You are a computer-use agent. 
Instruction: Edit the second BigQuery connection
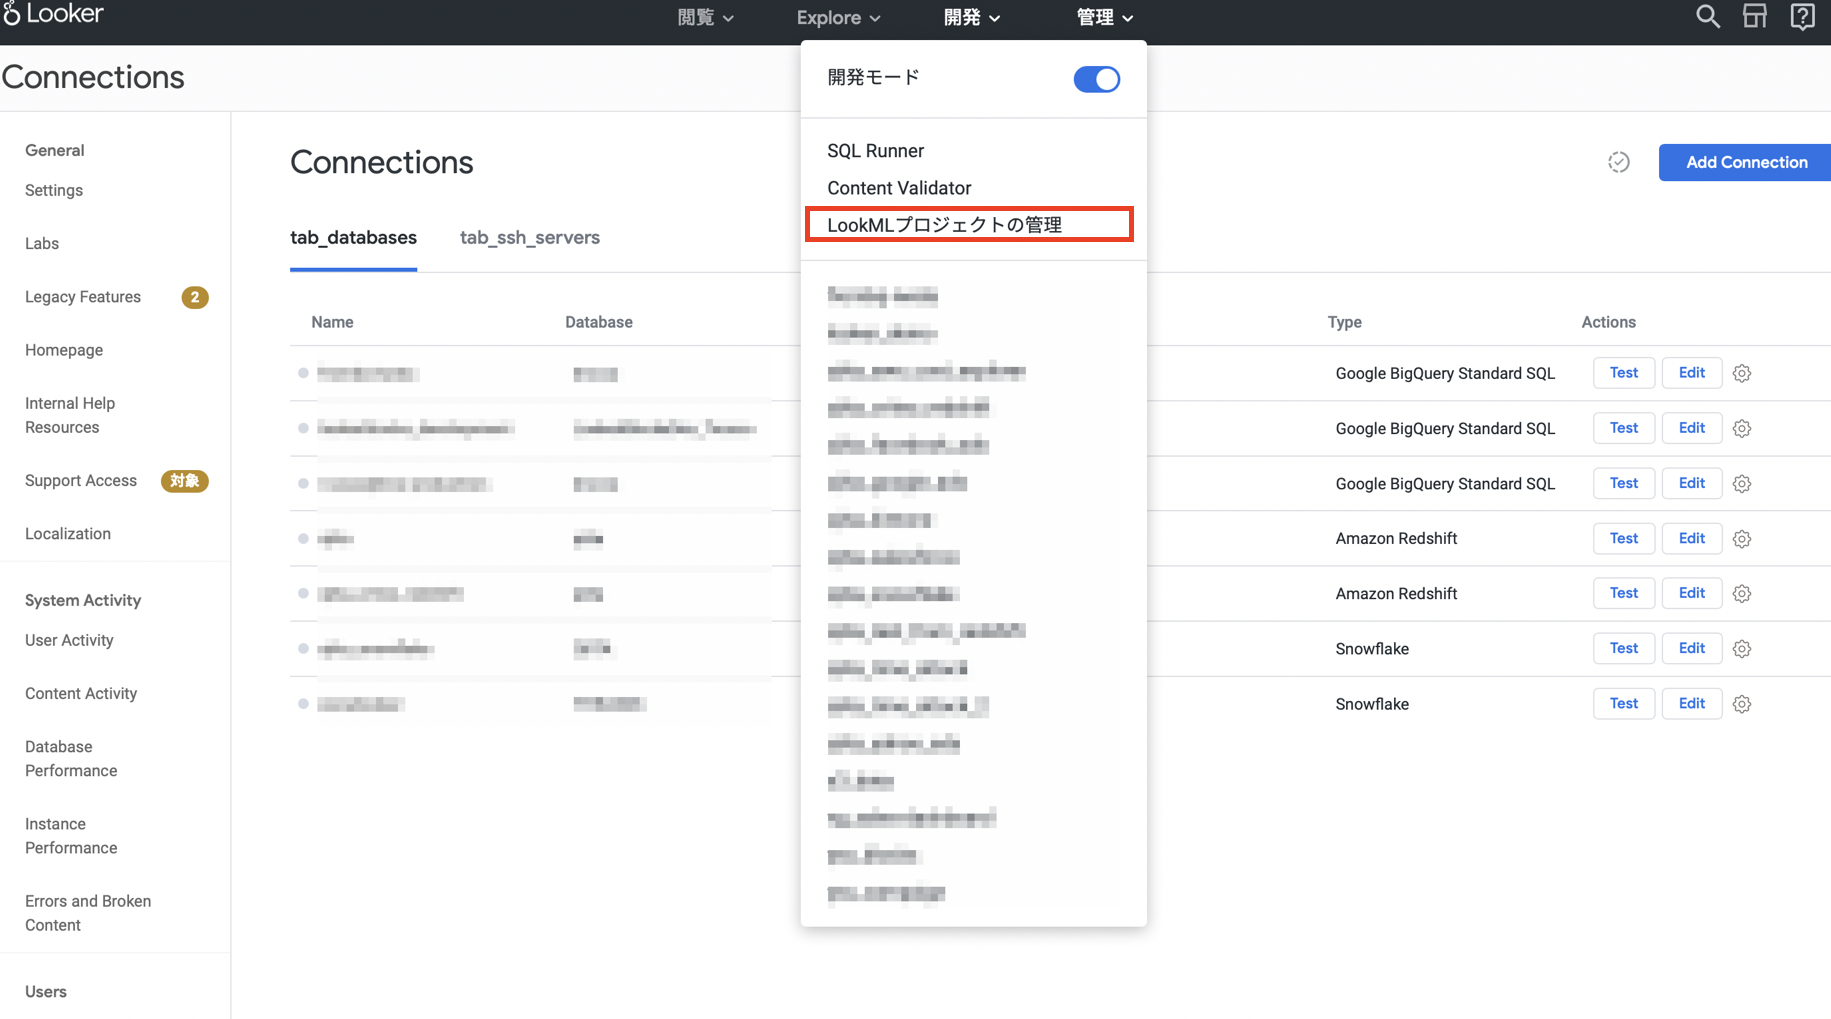tap(1691, 428)
